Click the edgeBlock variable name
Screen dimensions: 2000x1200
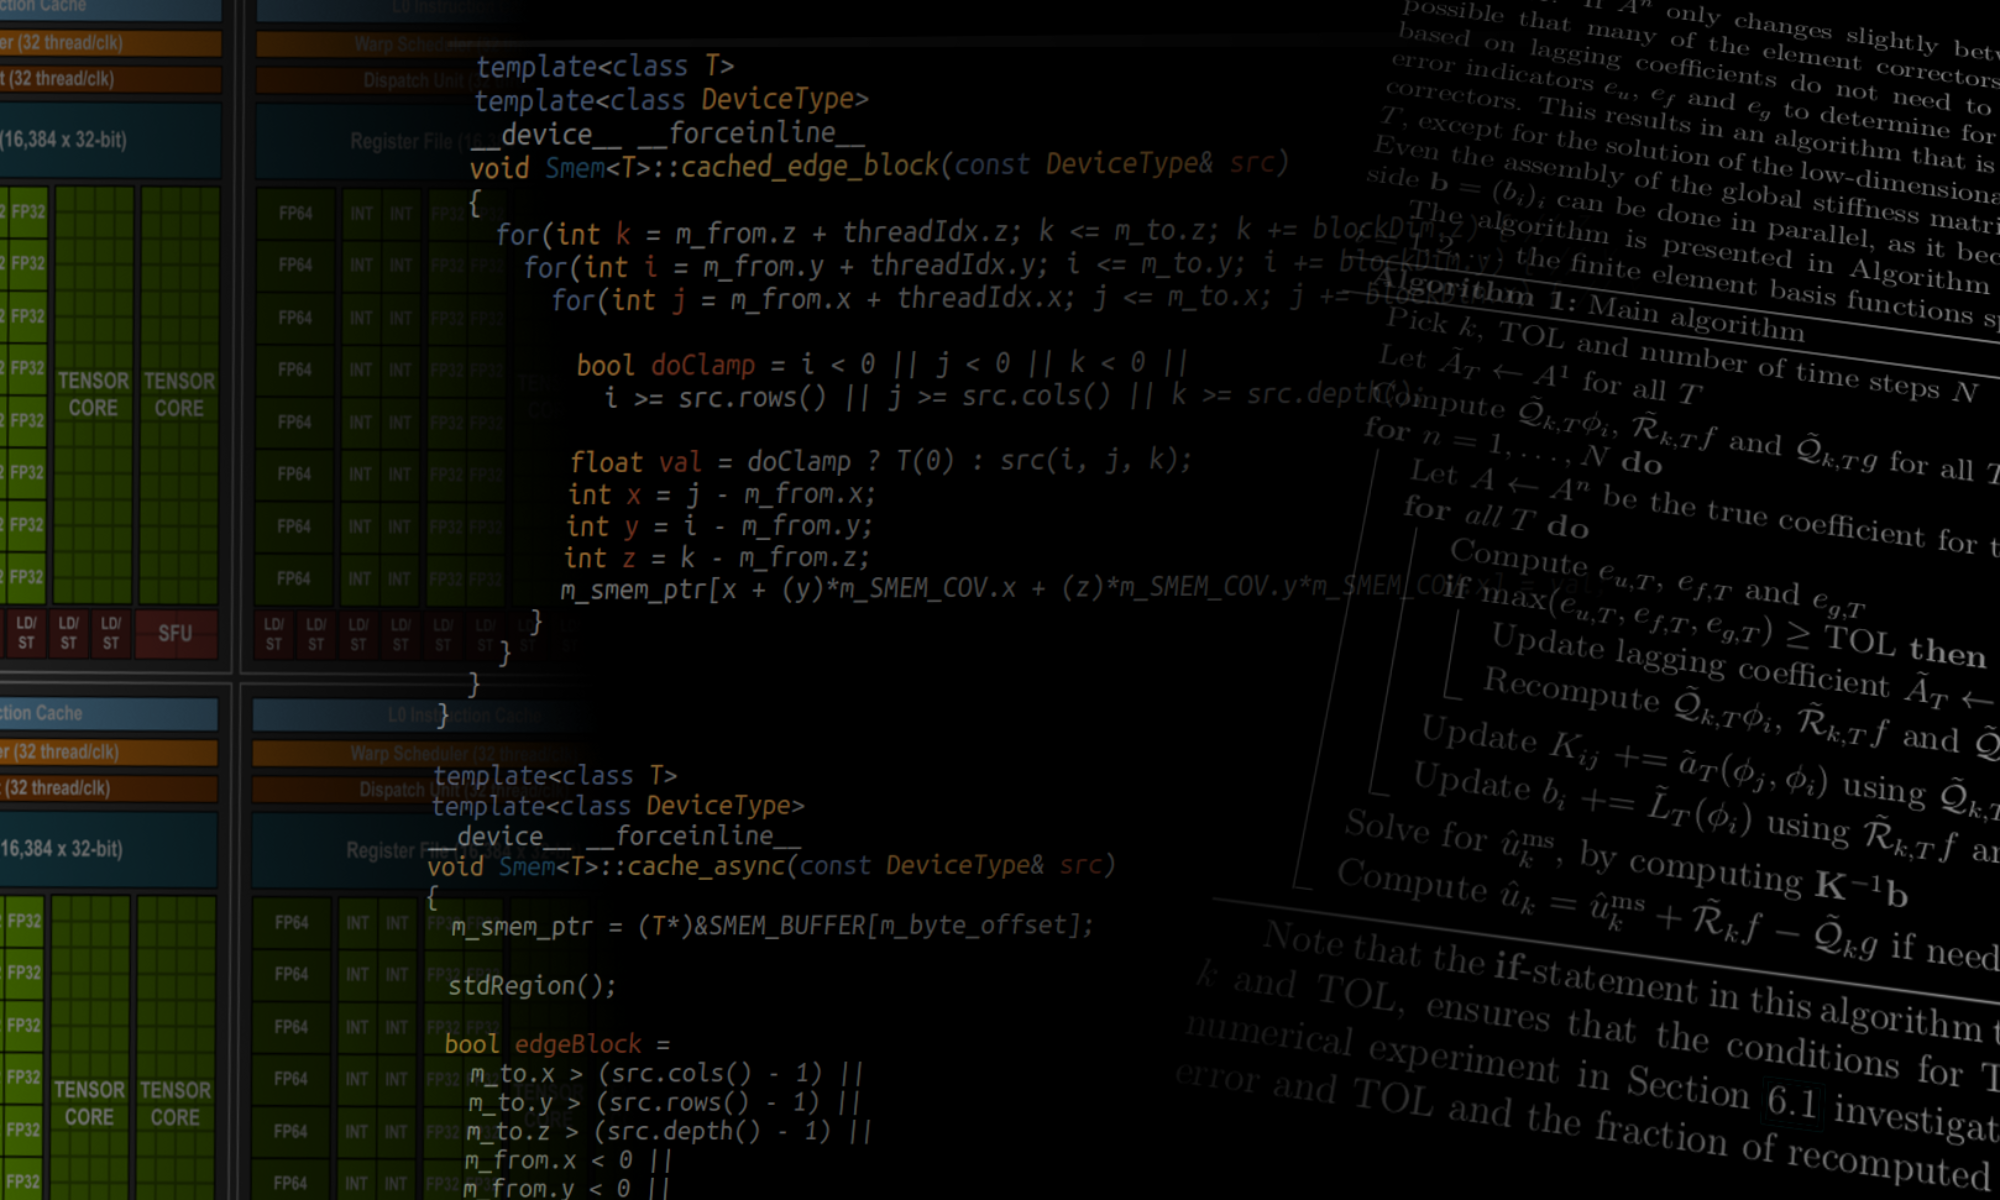[577, 1044]
